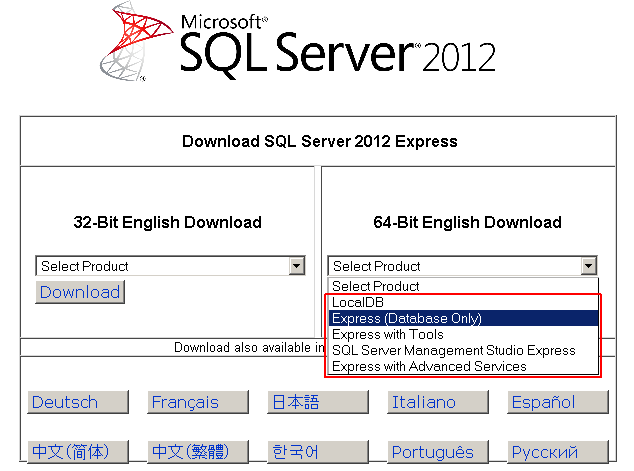Click the Download button under 32-Bit
The image size is (634, 471).
click(80, 292)
